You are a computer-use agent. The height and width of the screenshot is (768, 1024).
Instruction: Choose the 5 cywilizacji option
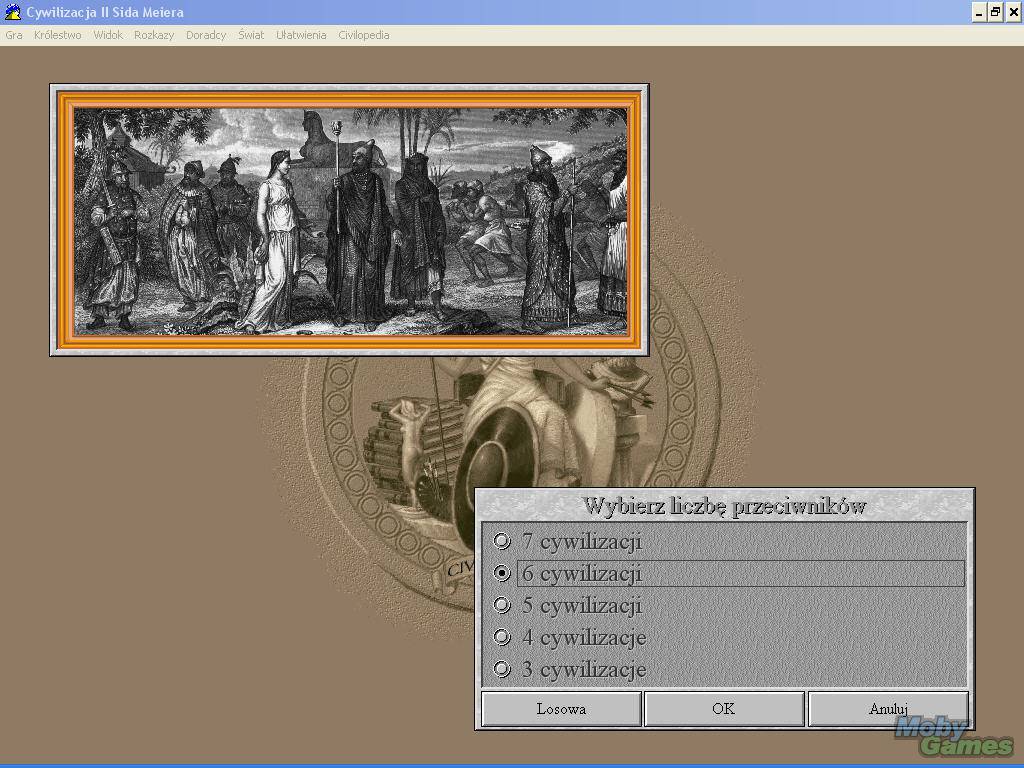[502, 605]
